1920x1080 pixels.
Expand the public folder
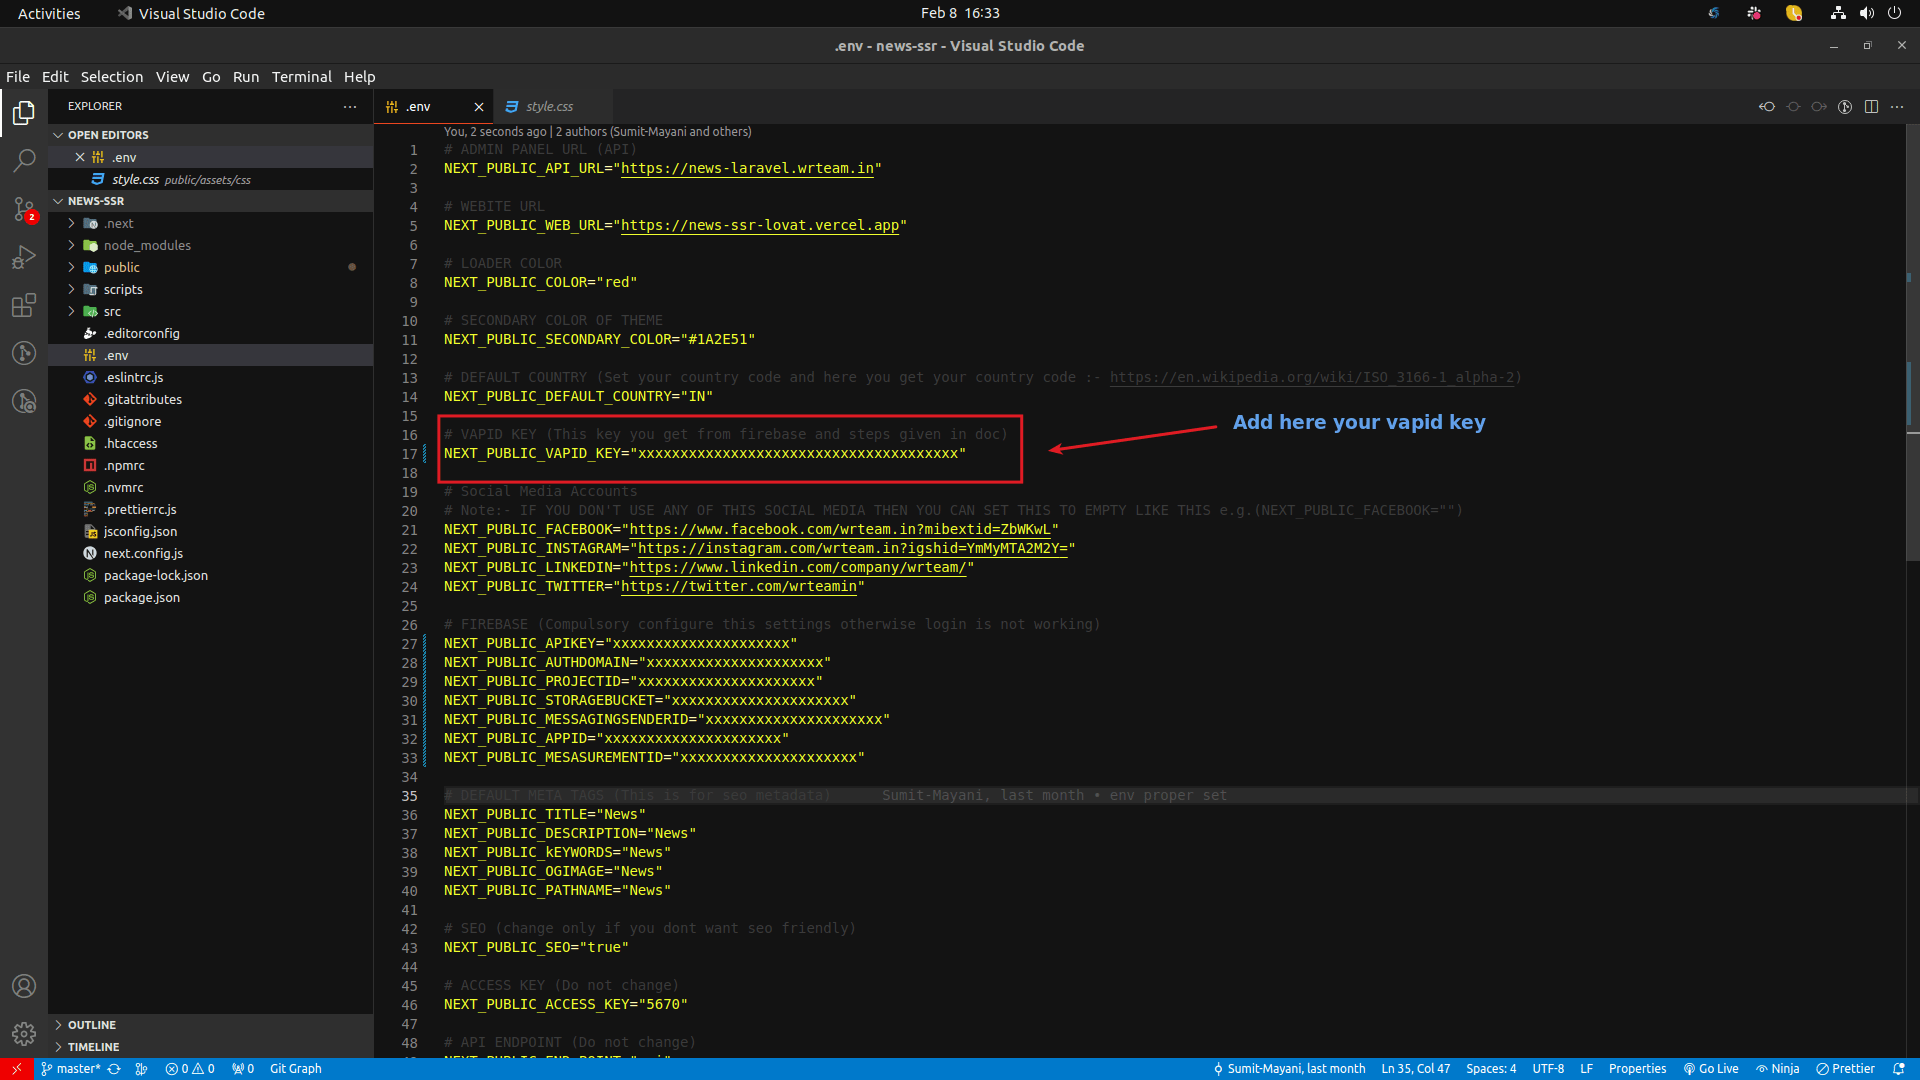click(x=122, y=268)
